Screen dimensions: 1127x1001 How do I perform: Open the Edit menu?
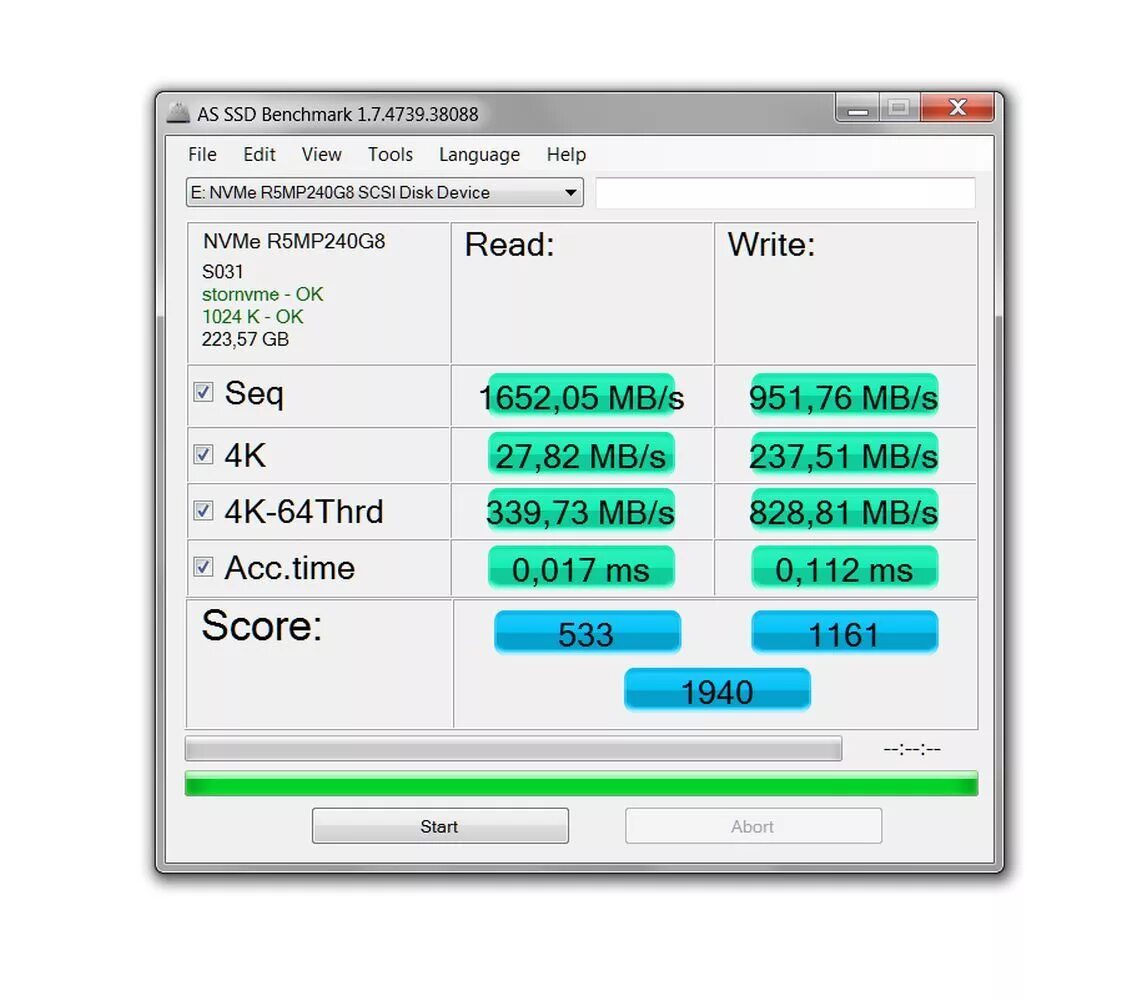pyautogui.click(x=259, y=154)
